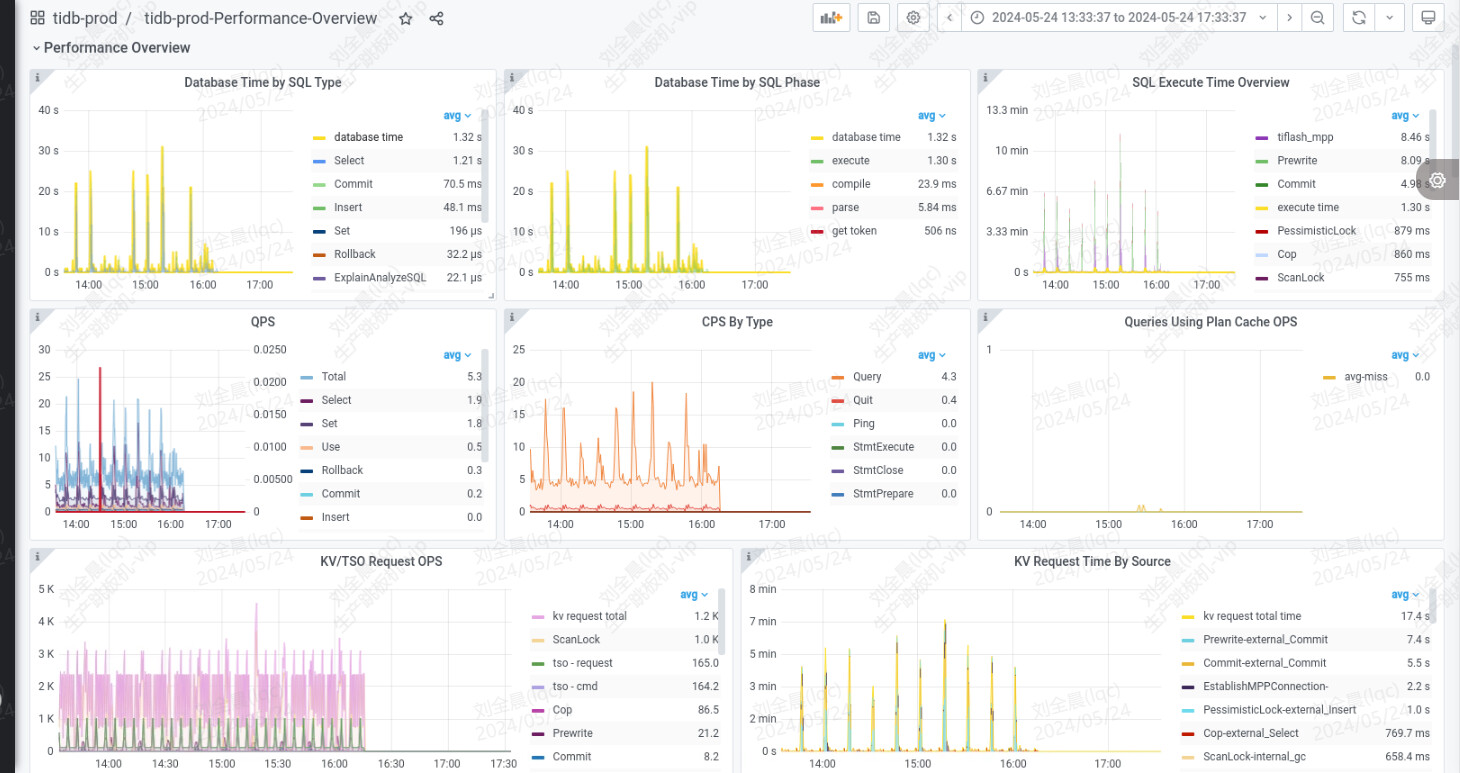Star the tidb-prod-Performance-Overview dashboard
The width and height of the screenshot is (1460, 773).
click(405, 18)
